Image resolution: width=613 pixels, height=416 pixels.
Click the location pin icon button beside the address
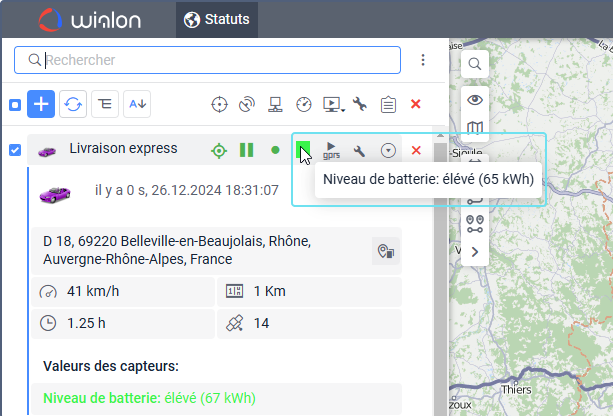386,251
